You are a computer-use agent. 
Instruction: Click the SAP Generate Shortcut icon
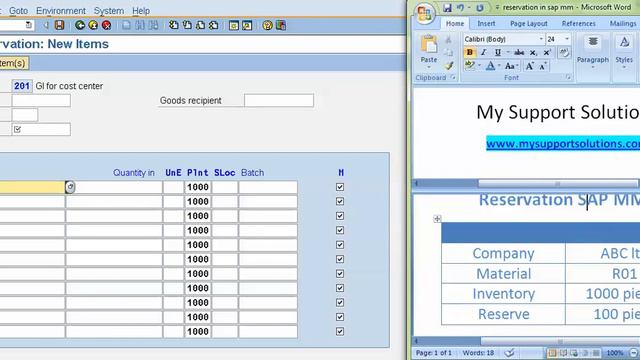247,25
